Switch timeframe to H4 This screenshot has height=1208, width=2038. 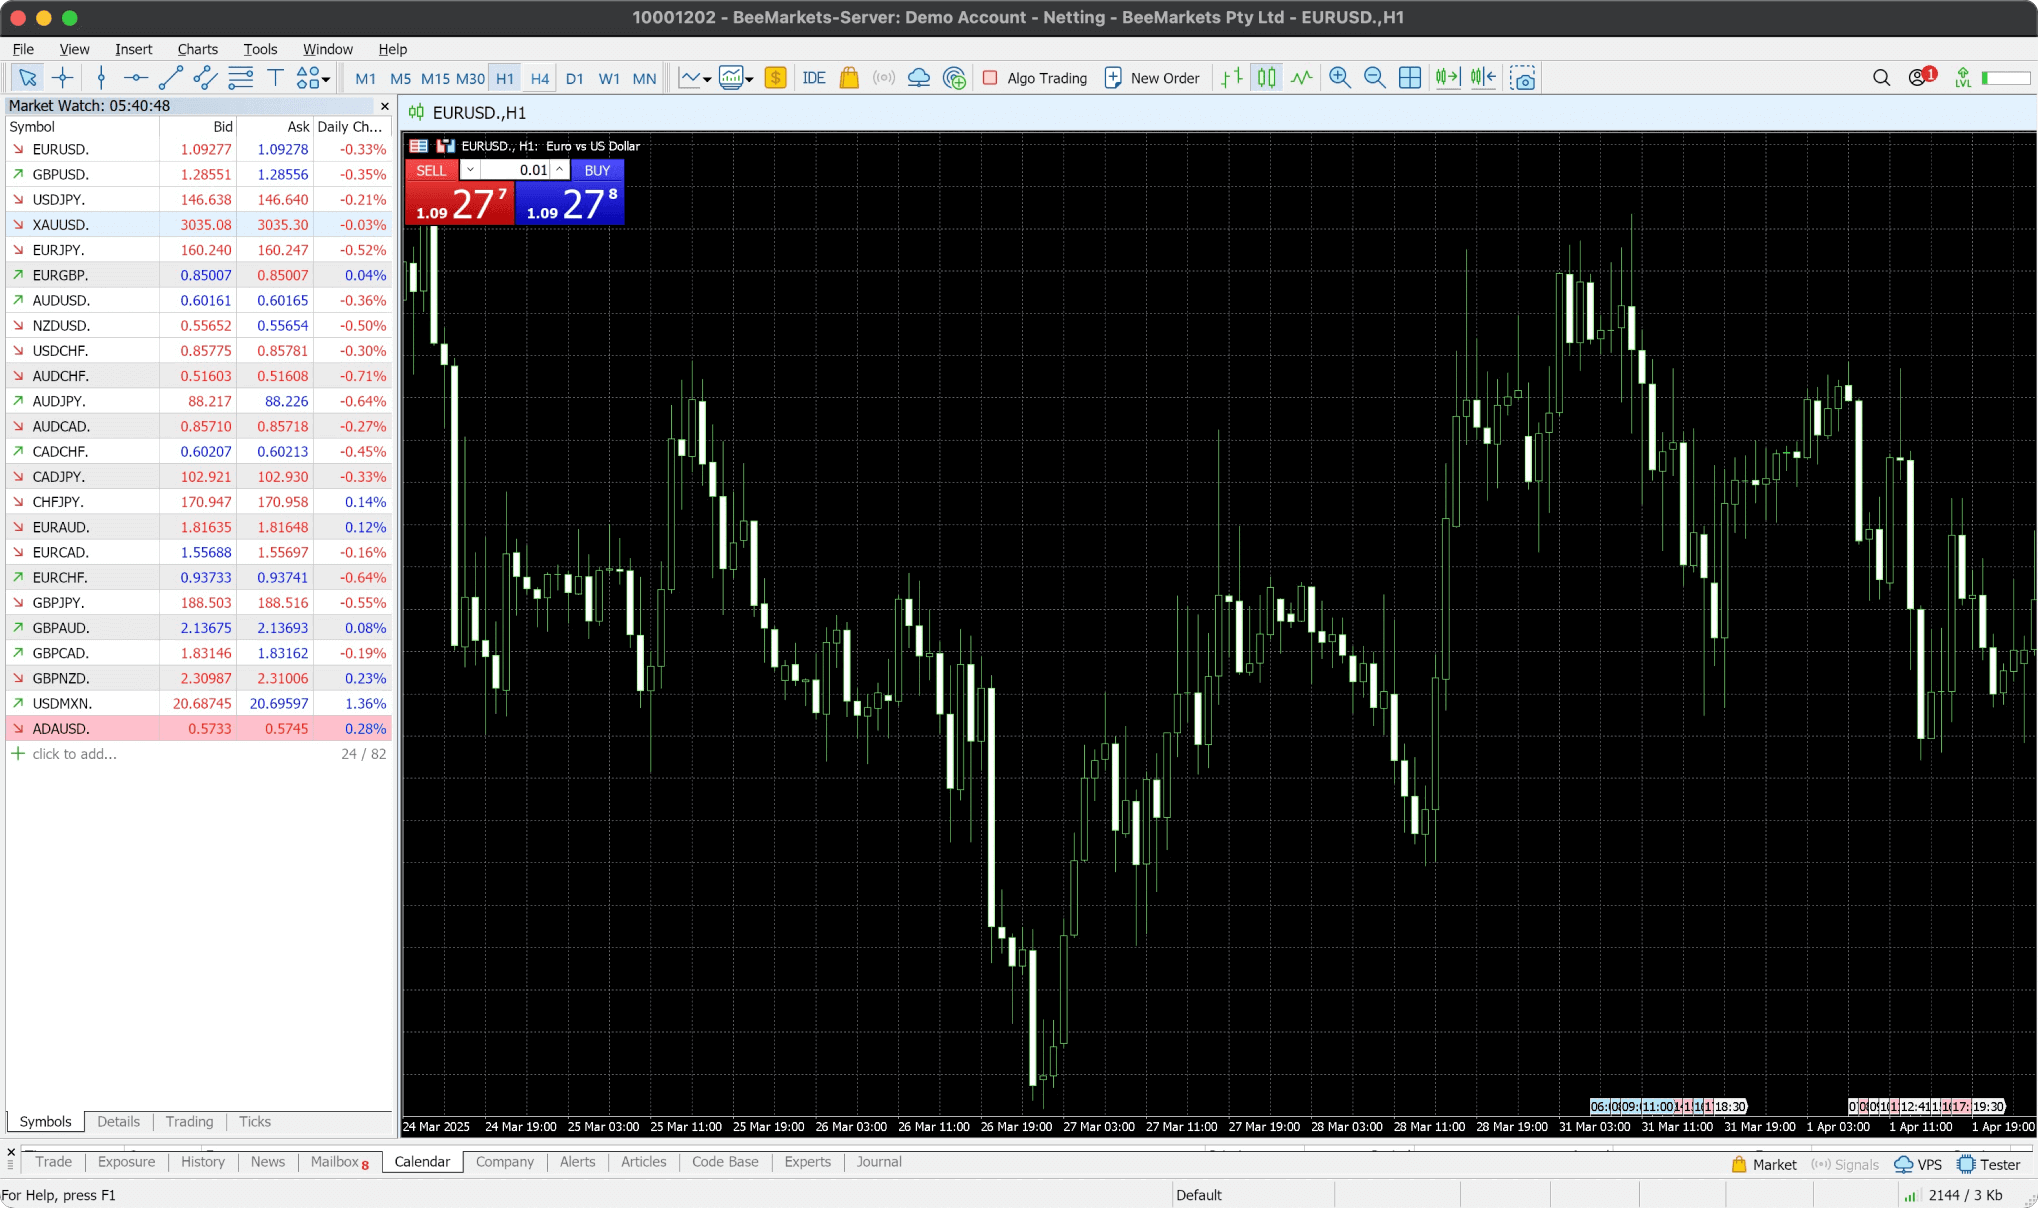pyautogui.click(x=539, y=78)
